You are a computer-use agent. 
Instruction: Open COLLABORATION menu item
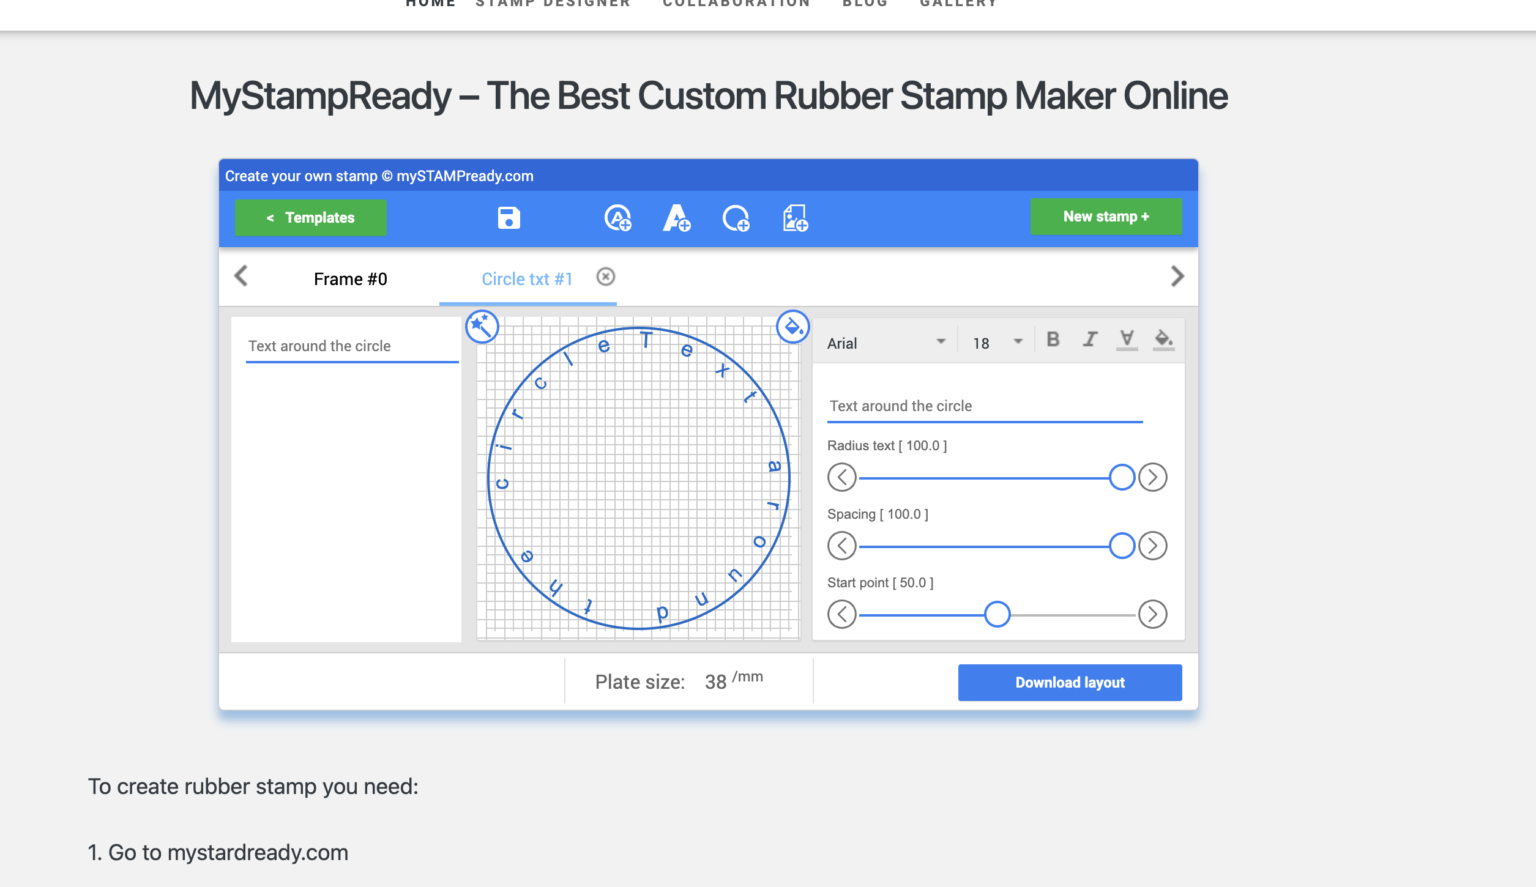click(736, 3)
